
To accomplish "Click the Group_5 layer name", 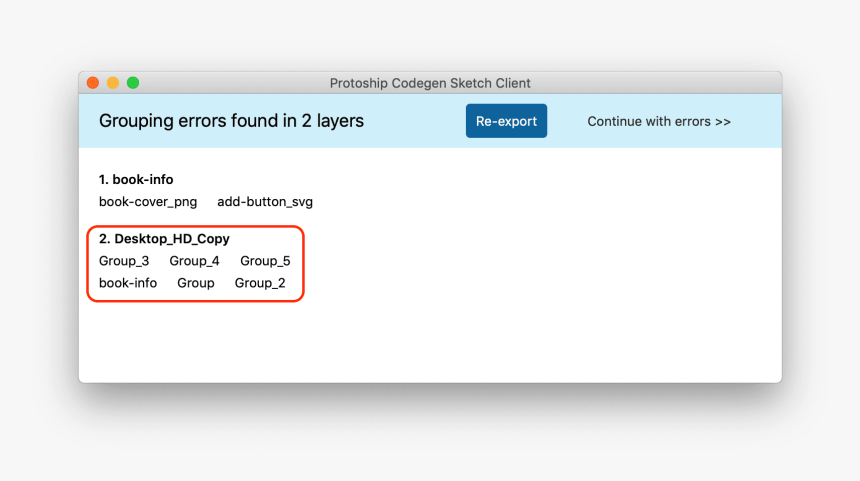I will pos(265,261).
